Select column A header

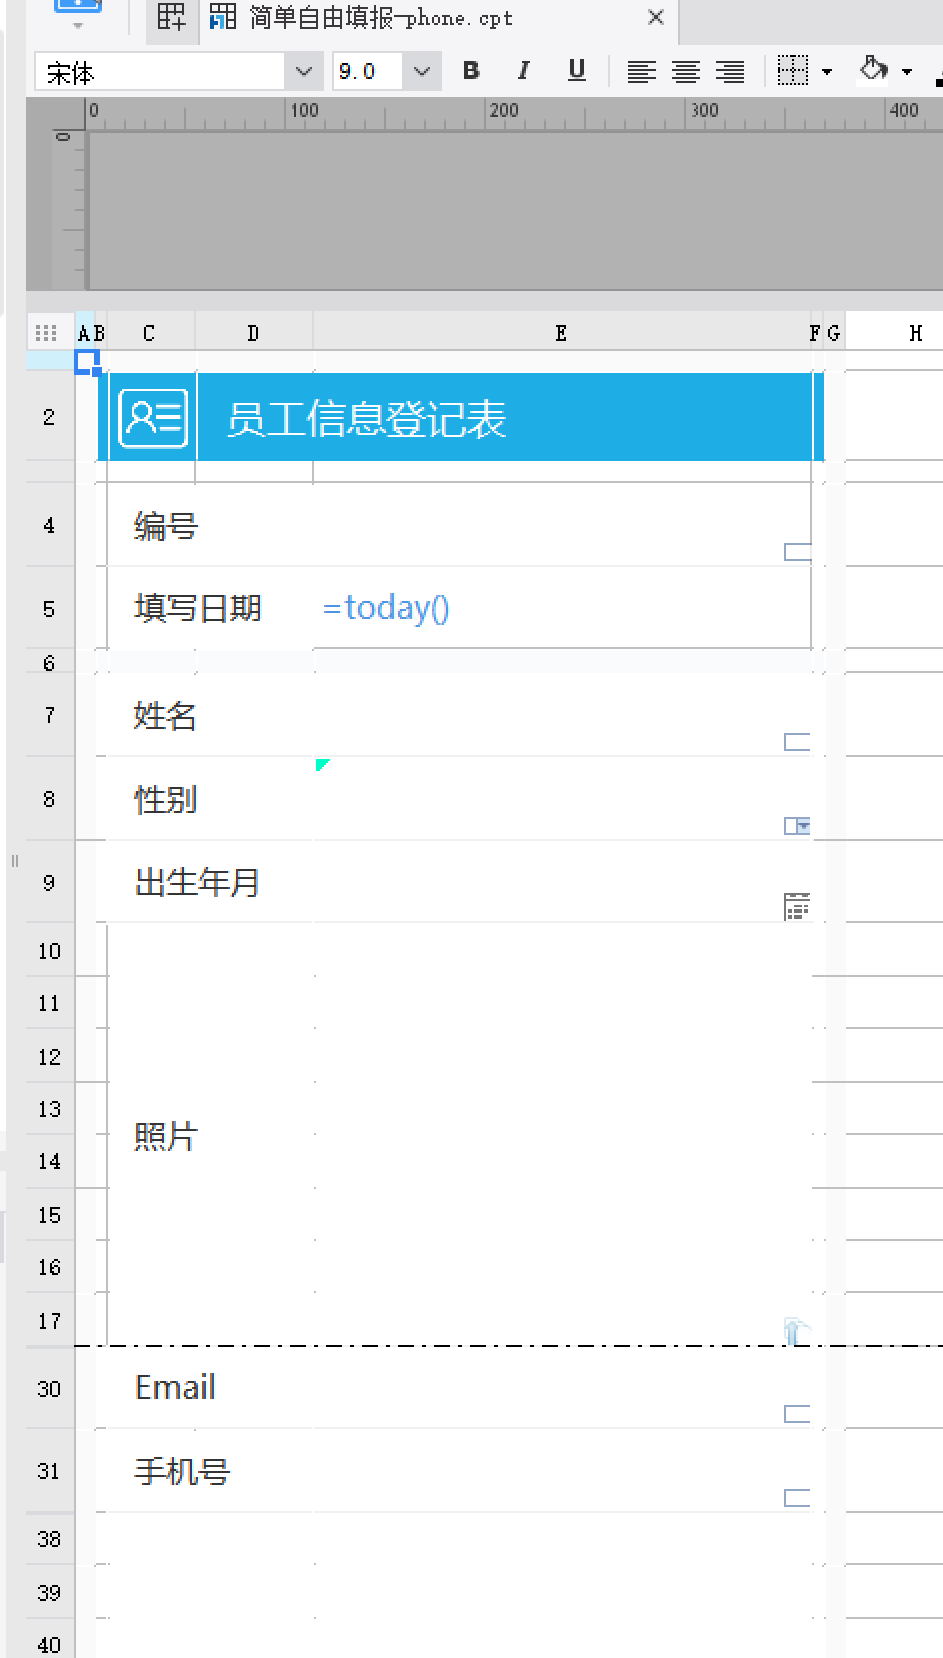[84, 333]
